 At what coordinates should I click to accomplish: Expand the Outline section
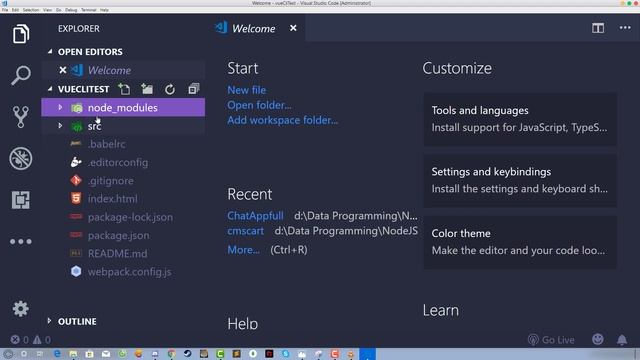pyautogui.click(x=49, y=321)
